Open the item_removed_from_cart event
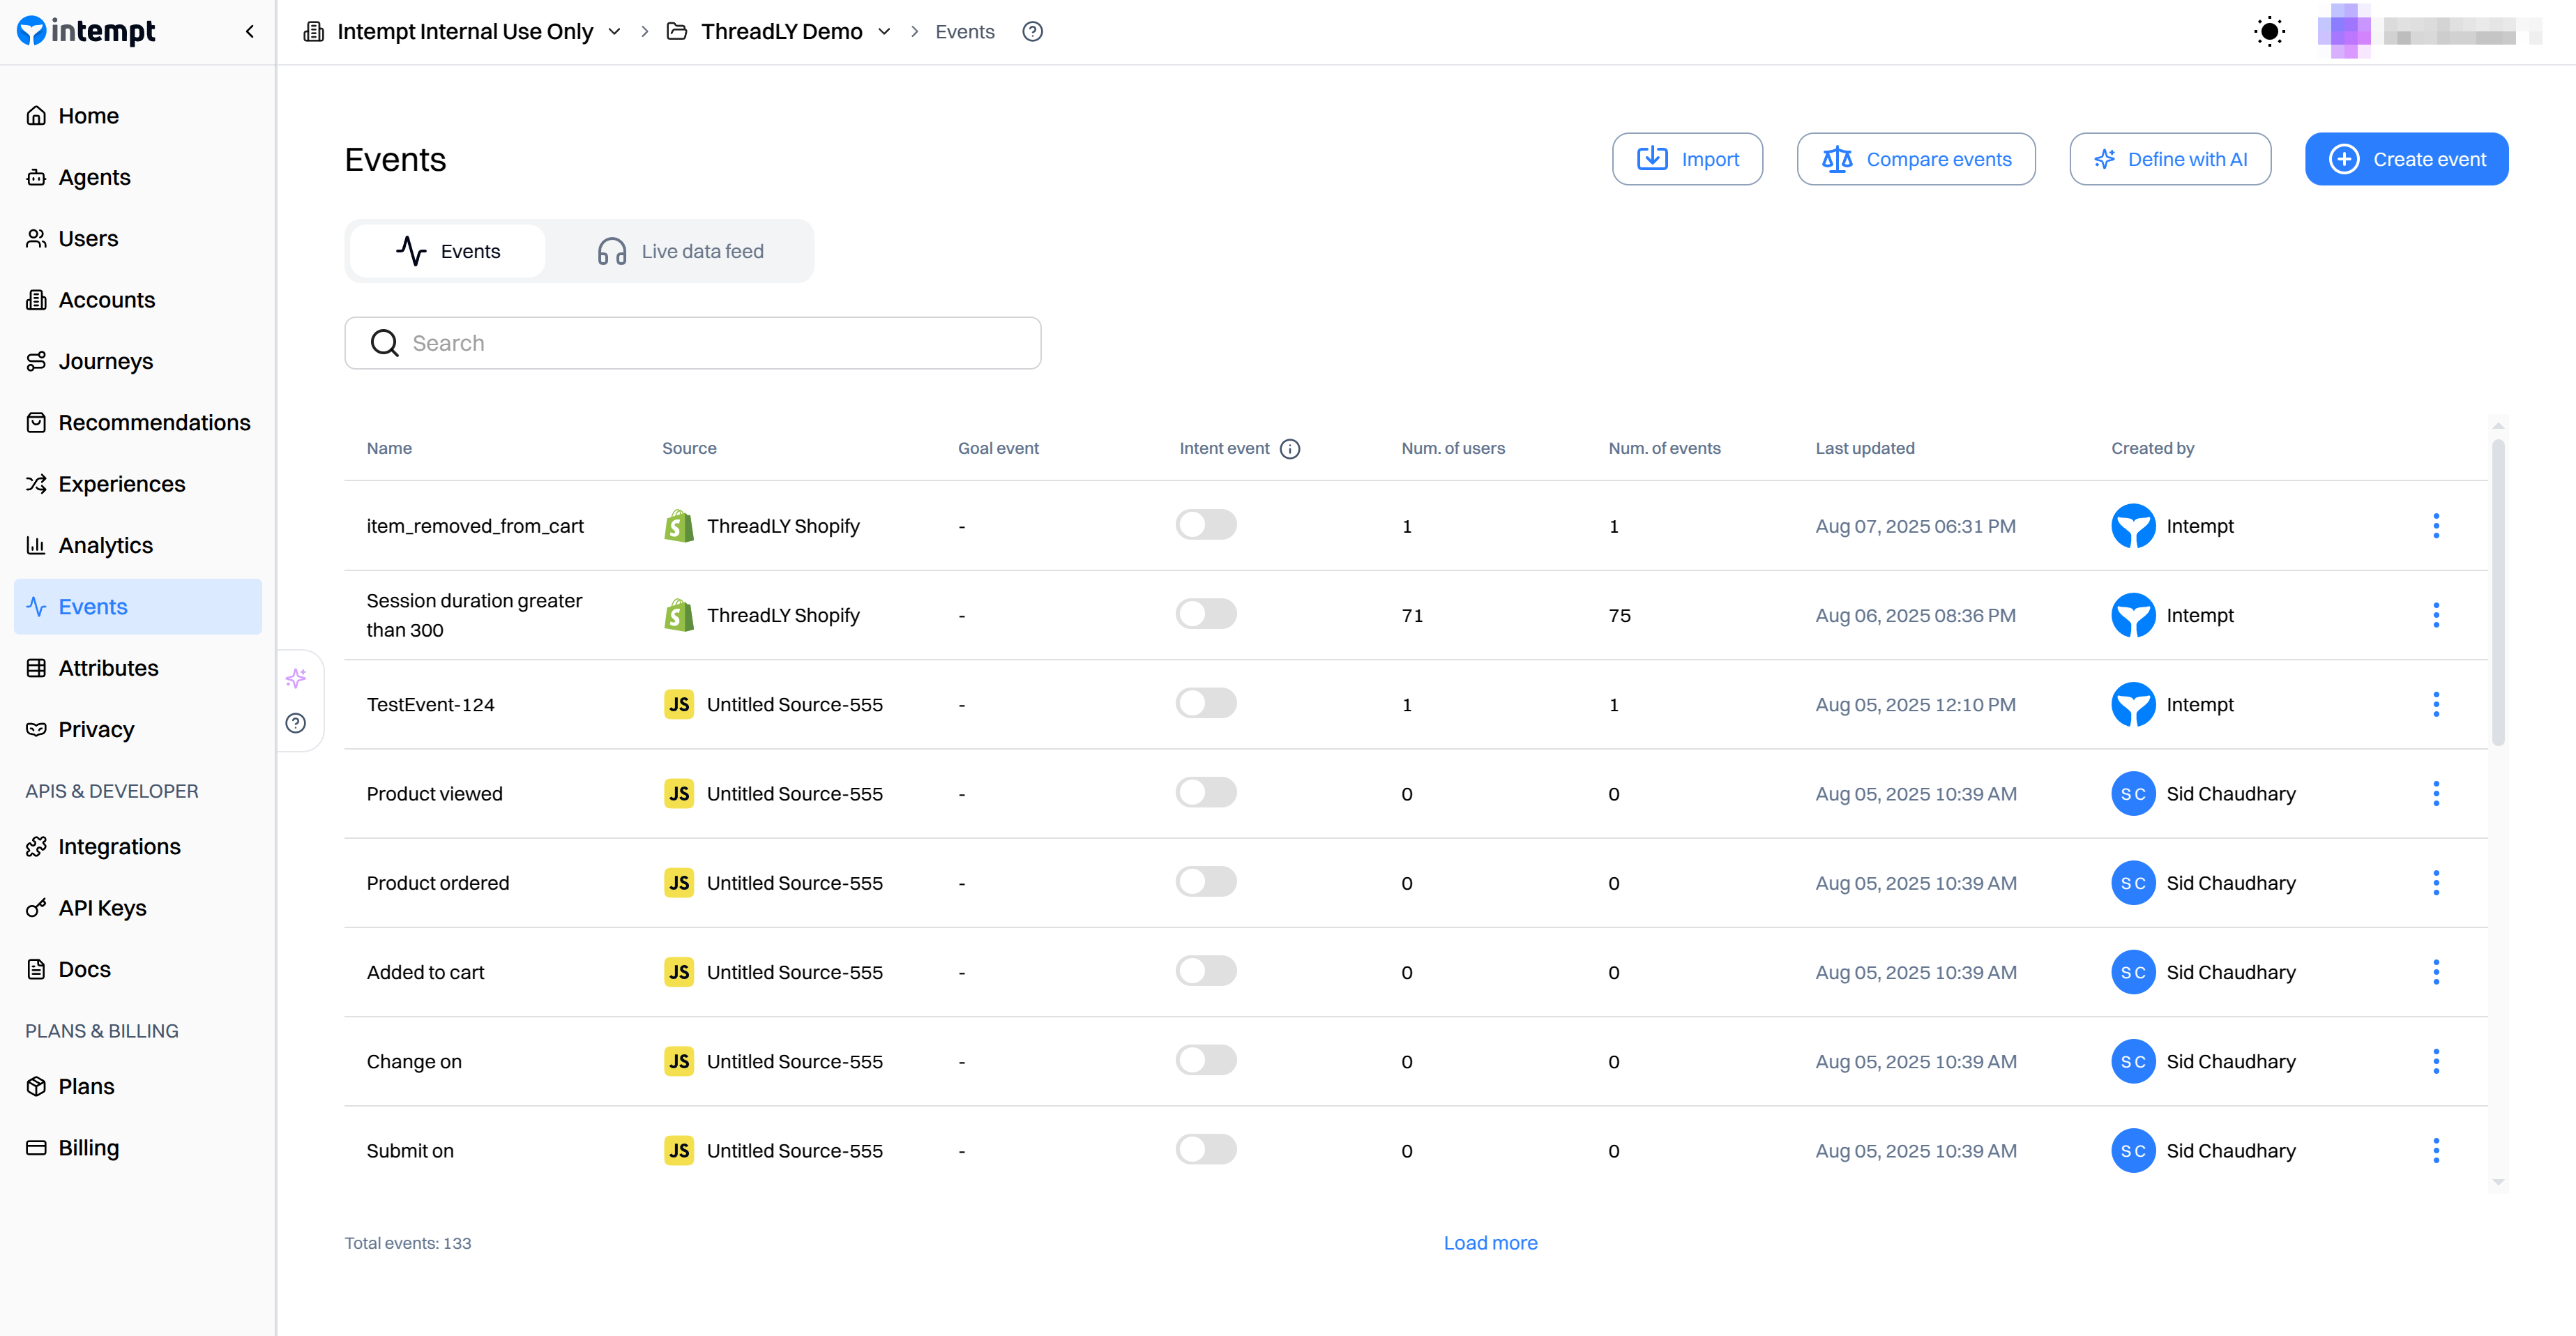The image size is (2576, 1336). 475,526
